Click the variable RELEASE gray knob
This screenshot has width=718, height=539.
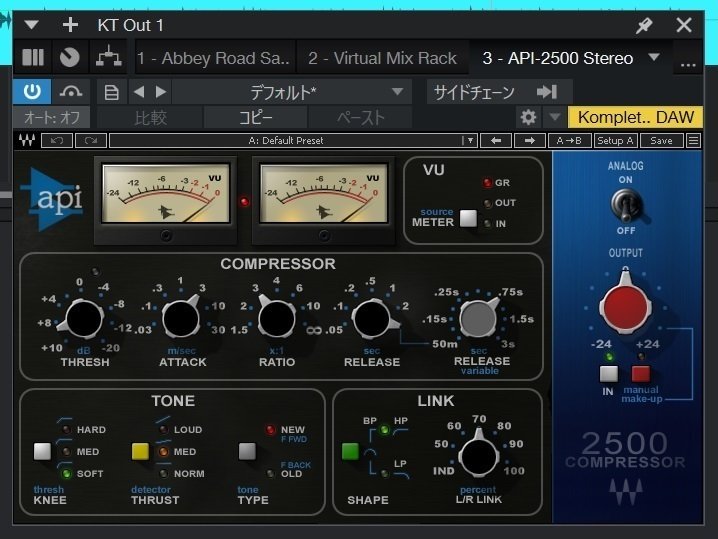click(x=479, y=318)
